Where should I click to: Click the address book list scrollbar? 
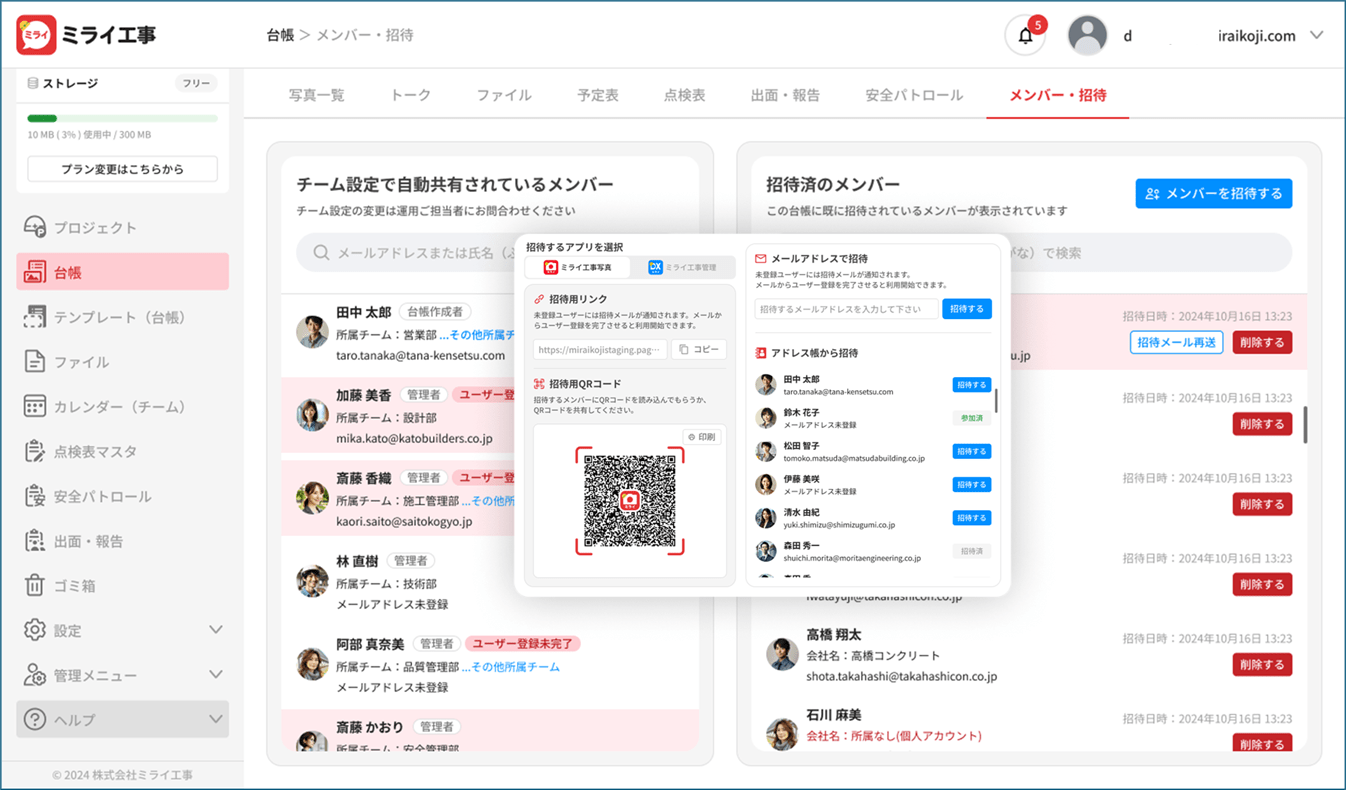click(996, 401)
